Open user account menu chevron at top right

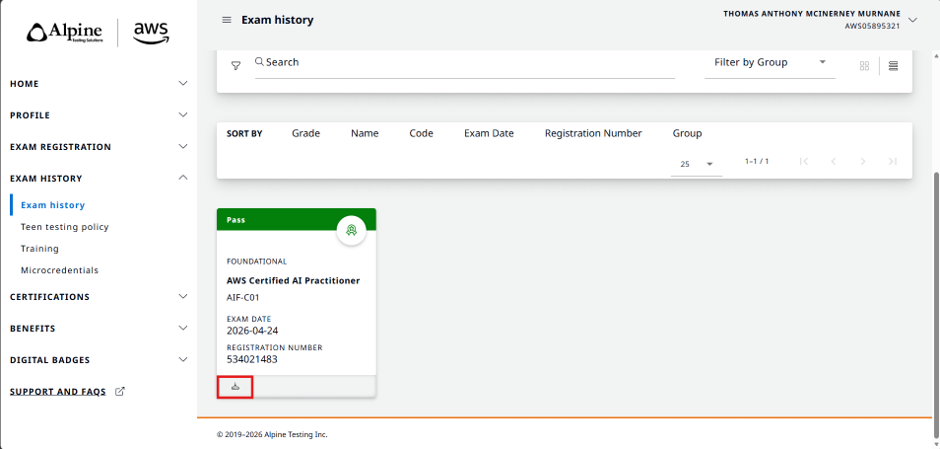point(912,20)
